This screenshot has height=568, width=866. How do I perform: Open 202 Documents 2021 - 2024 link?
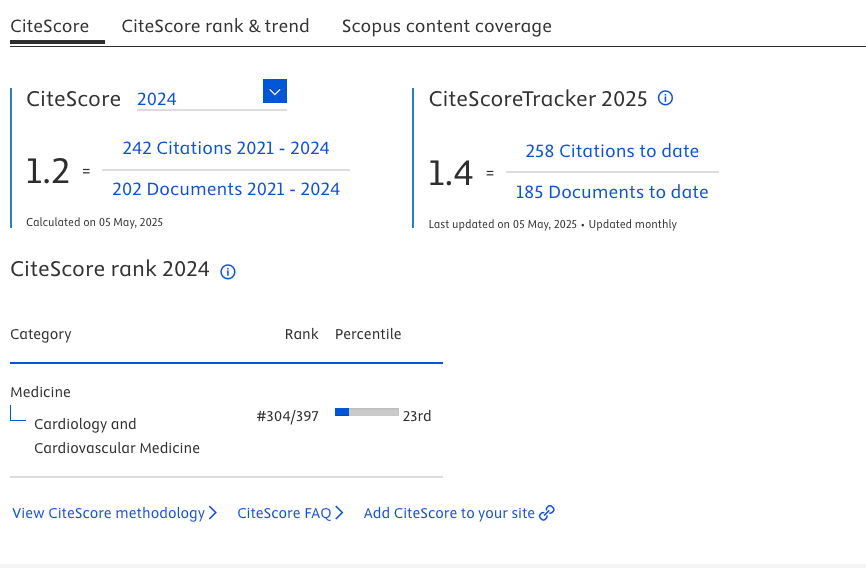pyautogui.click(x=226, y=189)
